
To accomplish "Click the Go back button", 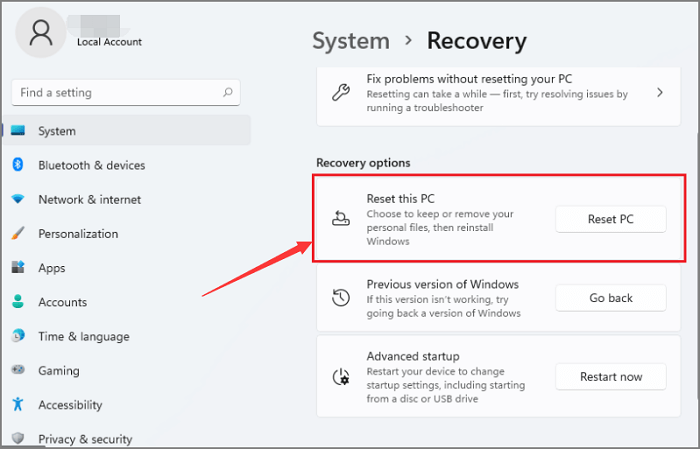I will click(611, 298).
